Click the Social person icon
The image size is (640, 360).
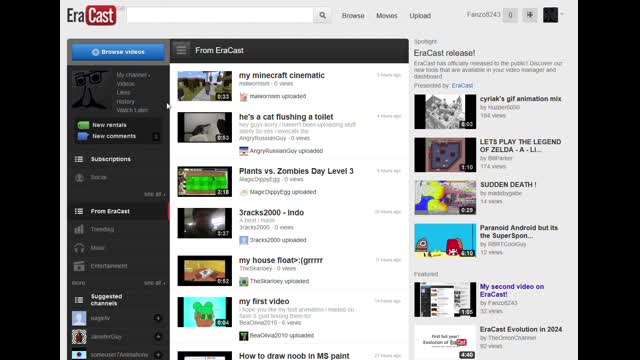click(x=79, y=178)
